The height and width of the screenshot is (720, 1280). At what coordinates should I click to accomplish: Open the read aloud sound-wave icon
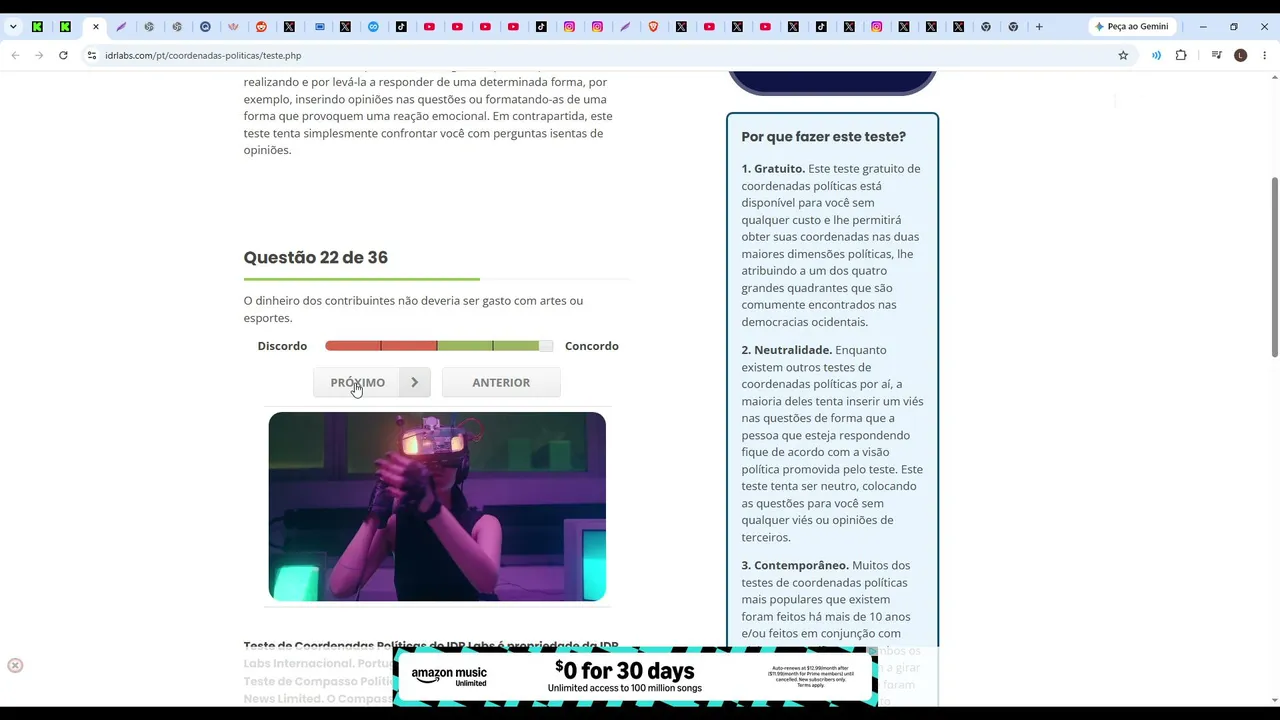[1156, 55]
